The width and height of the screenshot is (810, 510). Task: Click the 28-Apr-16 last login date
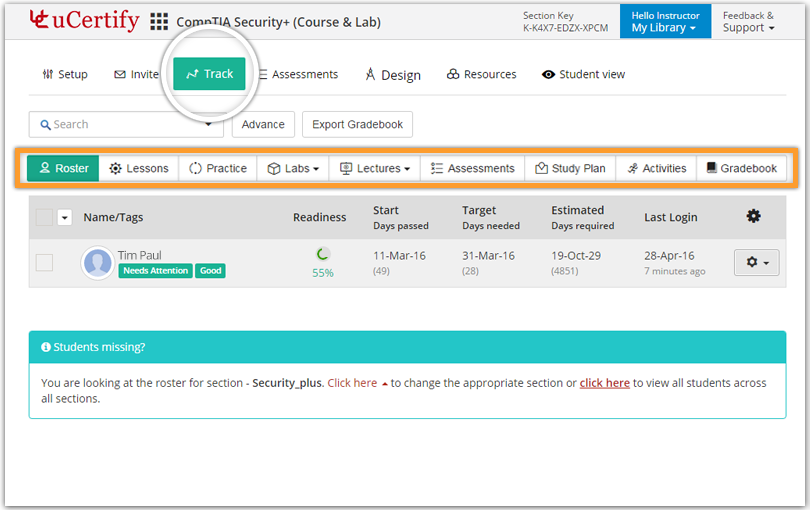669,256
